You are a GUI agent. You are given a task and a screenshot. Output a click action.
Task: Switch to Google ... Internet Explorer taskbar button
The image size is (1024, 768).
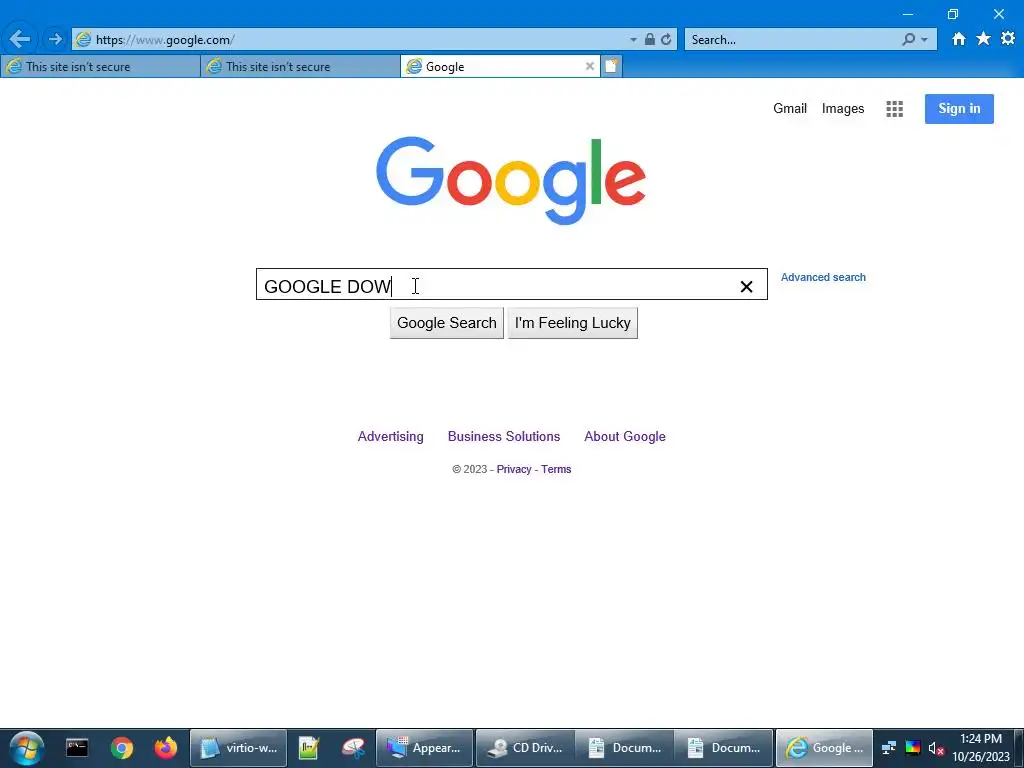[824, 748]
